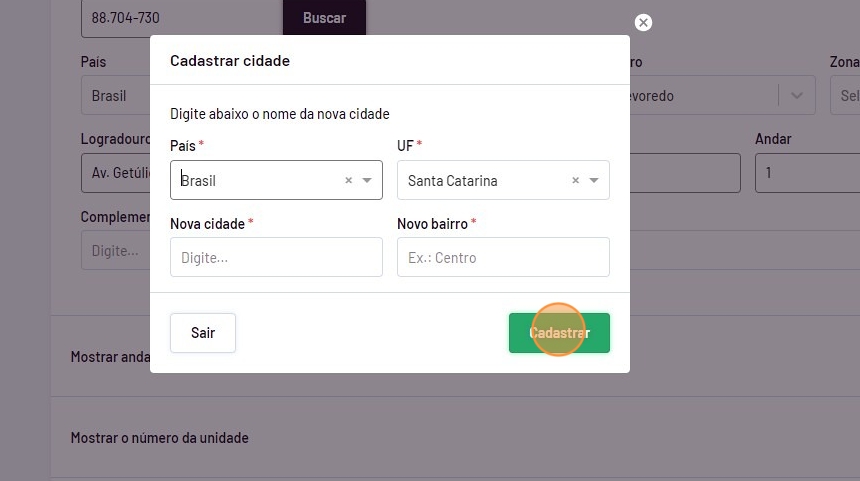This screenshot has height=481, width=860.
Task: Clear the Santa Catarina UF selection
Action: click(x=576, y=181)
